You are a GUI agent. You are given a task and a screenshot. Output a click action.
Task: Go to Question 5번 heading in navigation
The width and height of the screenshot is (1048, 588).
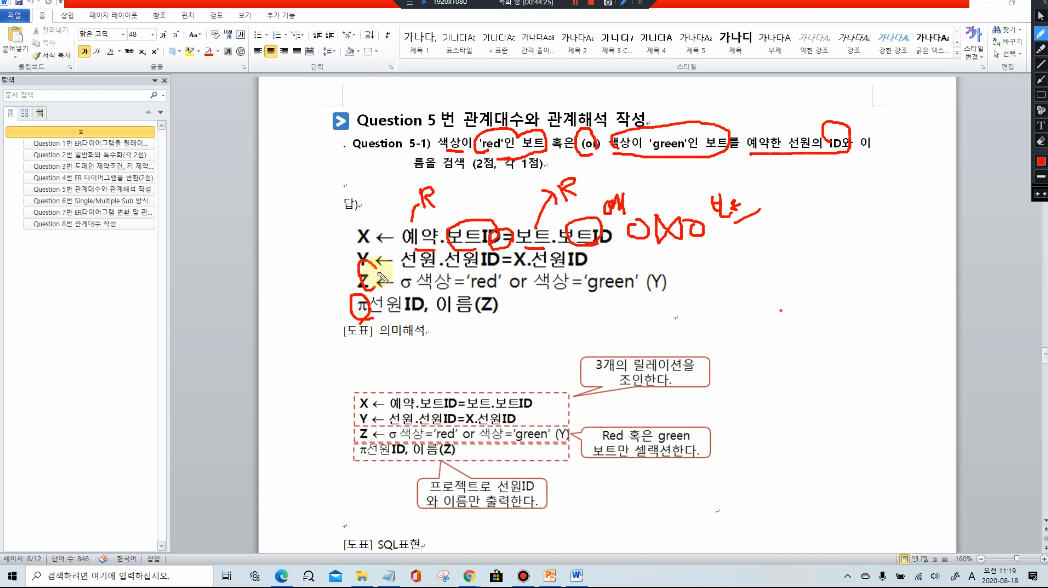tap(90, 189)
